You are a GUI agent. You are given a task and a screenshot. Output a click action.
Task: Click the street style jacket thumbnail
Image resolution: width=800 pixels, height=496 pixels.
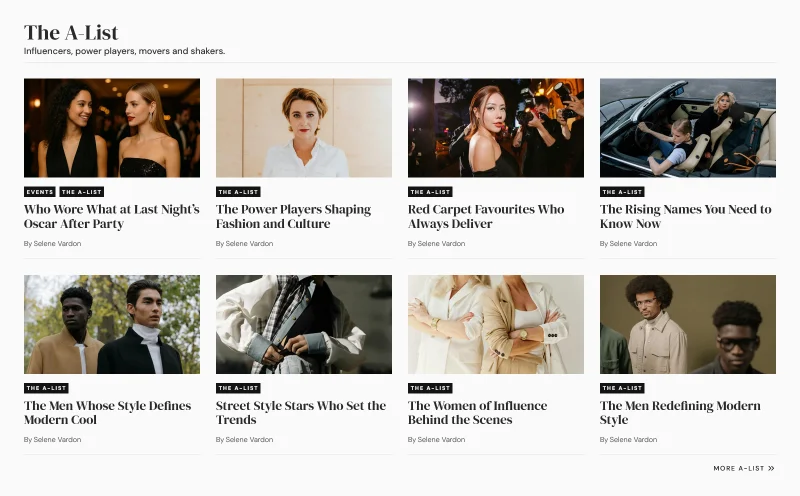(x=304, y=325)
